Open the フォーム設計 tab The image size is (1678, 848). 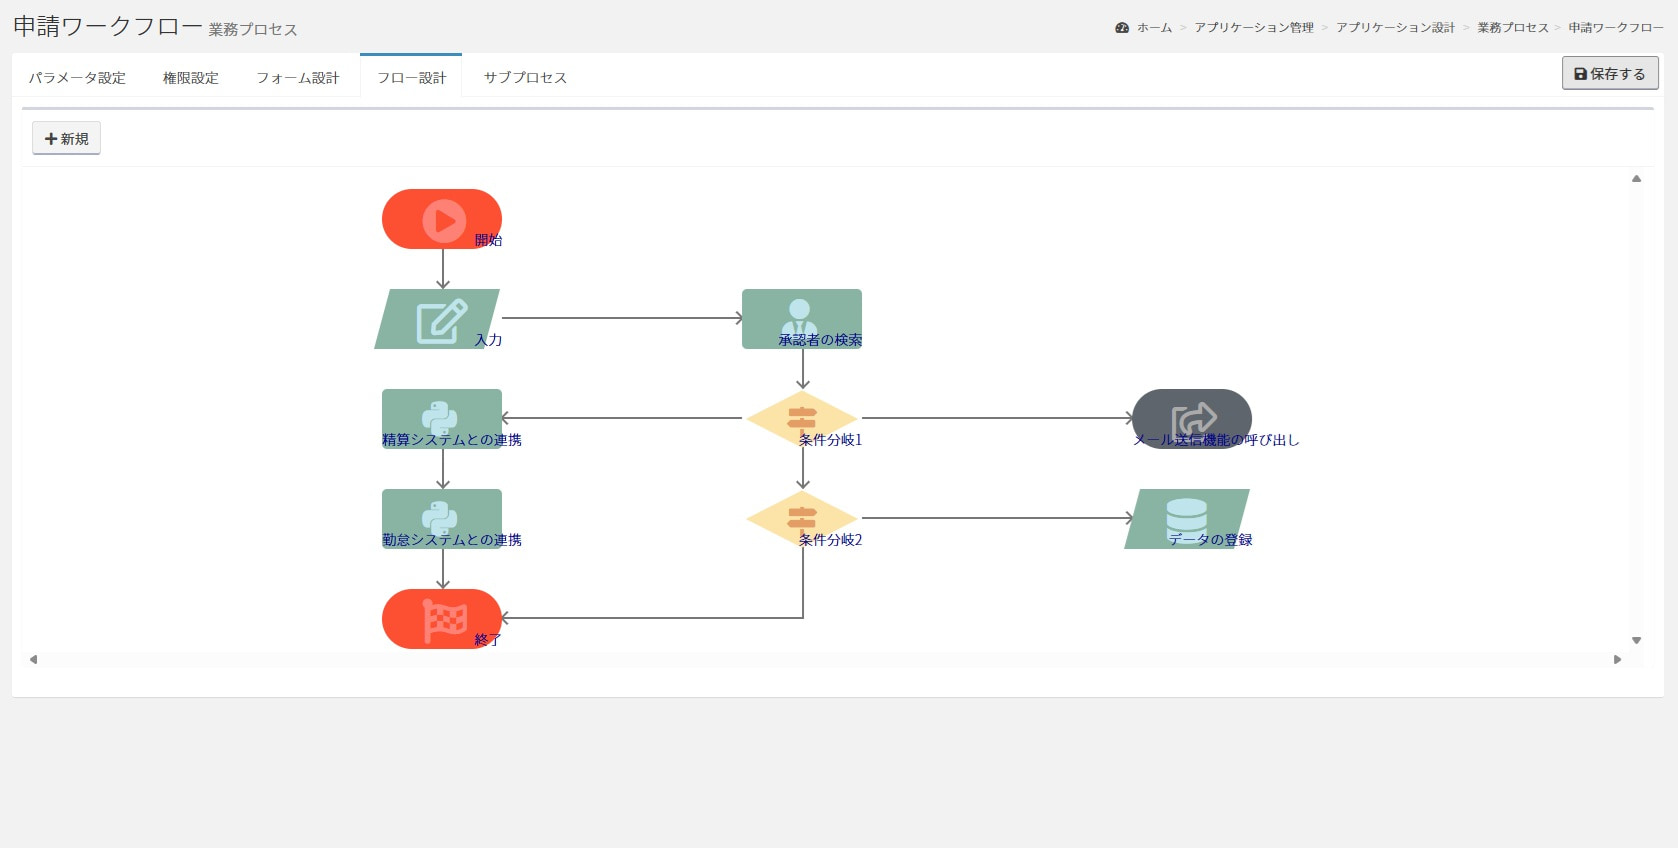297,78
